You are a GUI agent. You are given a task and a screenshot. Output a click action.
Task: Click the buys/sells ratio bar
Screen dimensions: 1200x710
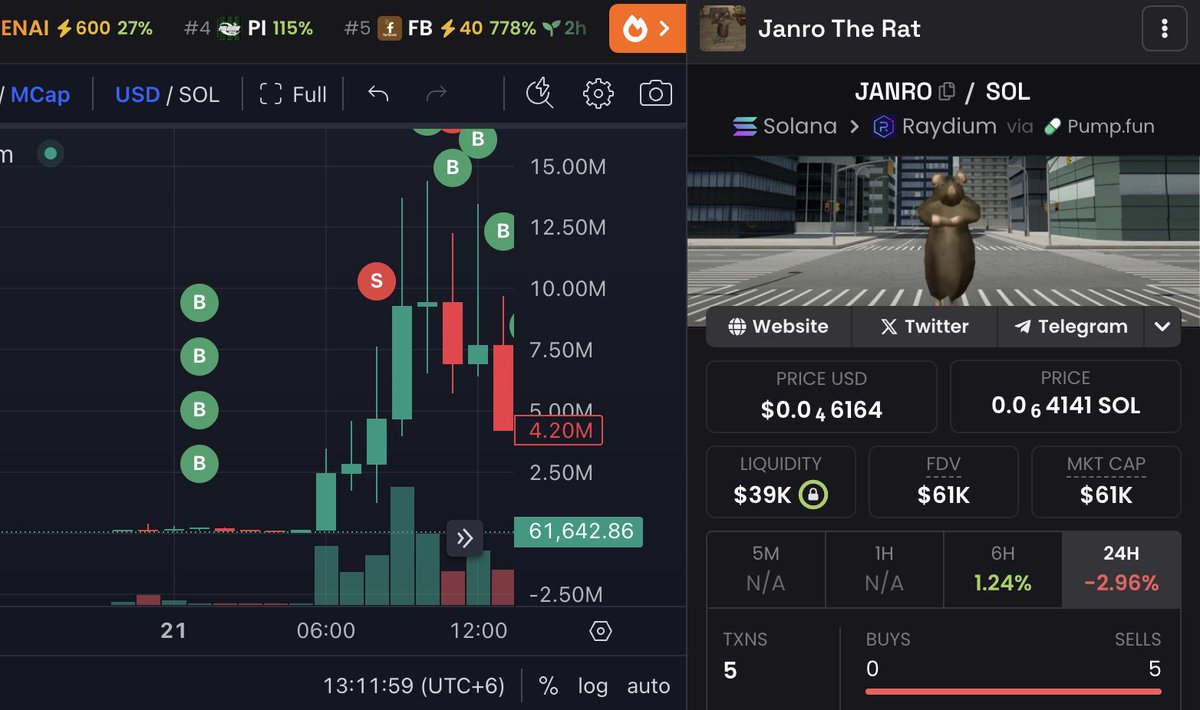(1013, 690)
